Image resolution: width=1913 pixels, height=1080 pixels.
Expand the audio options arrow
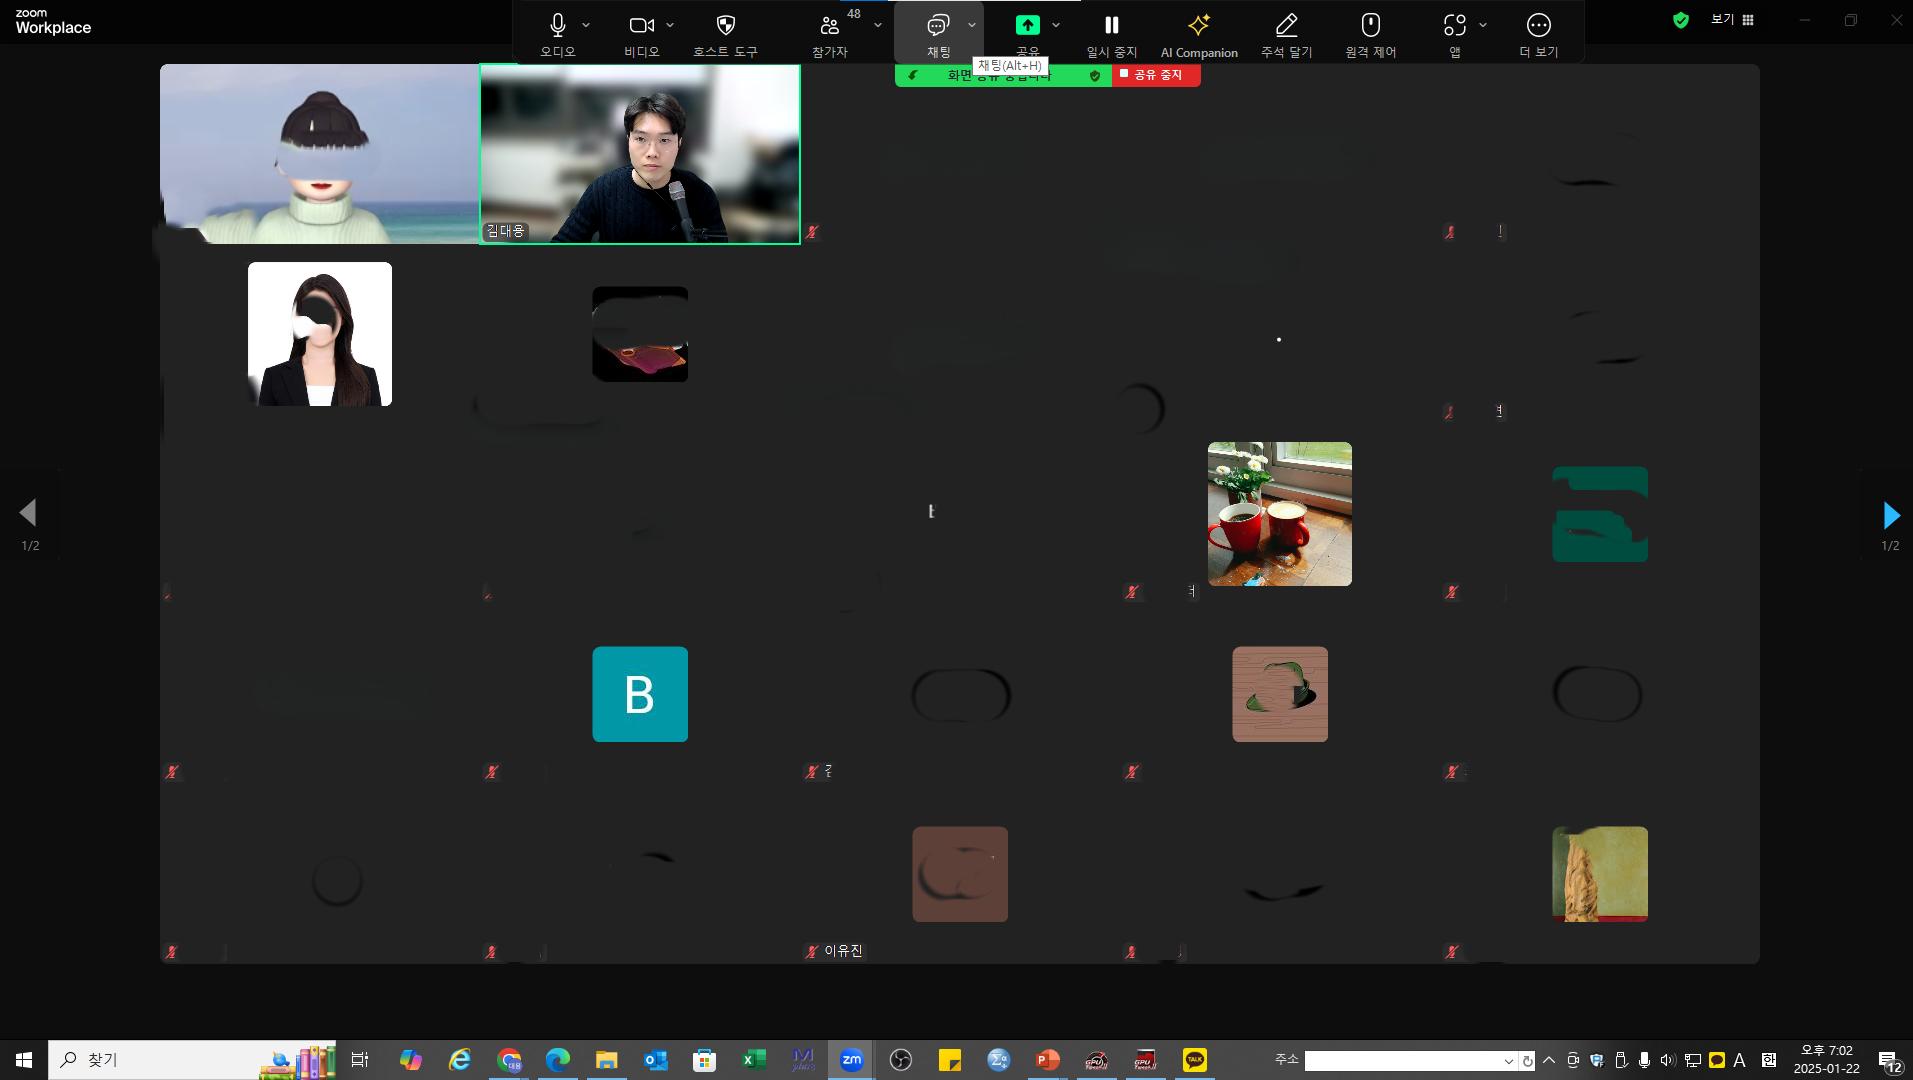tap(586, 25)
